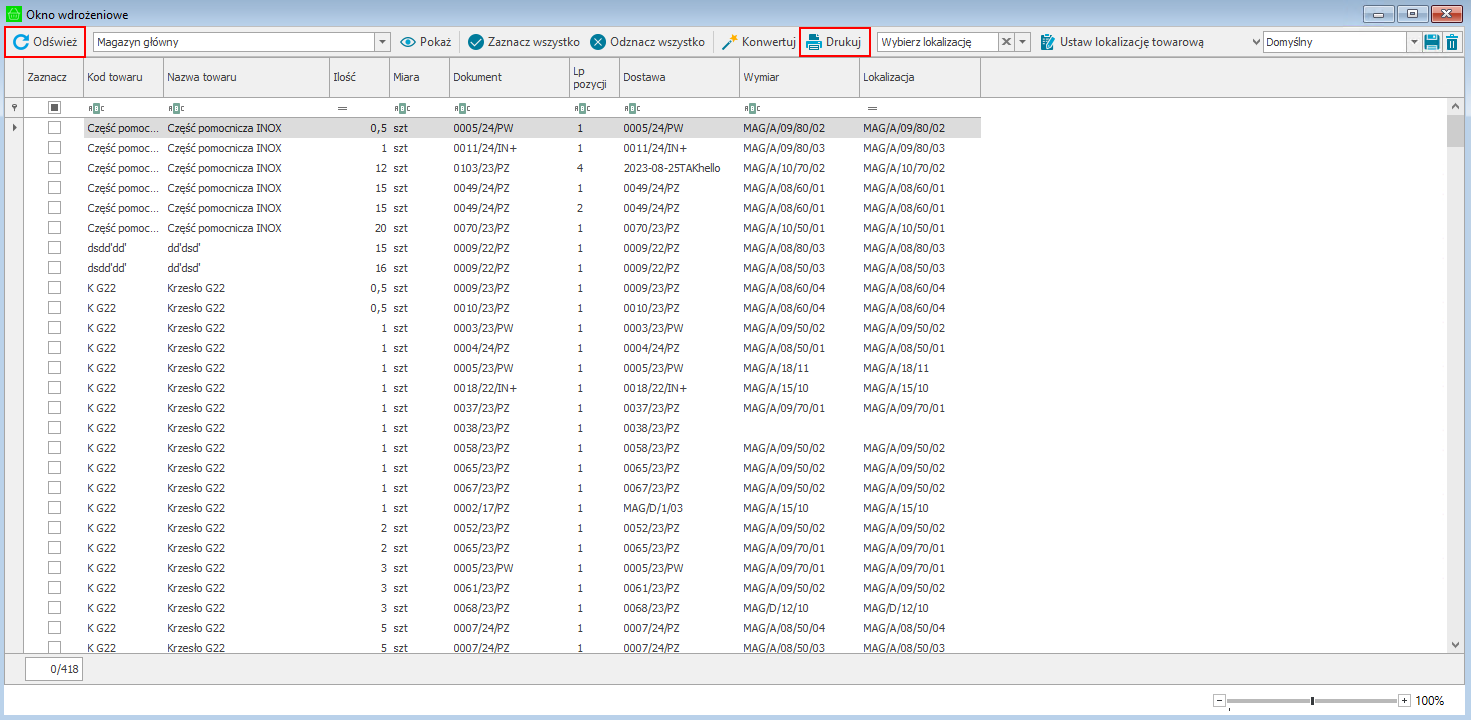The width and height of the screenshot is (1471, 720).
Task: Click the scrollbar up arrow
Action: click(x=1456, y=105)
